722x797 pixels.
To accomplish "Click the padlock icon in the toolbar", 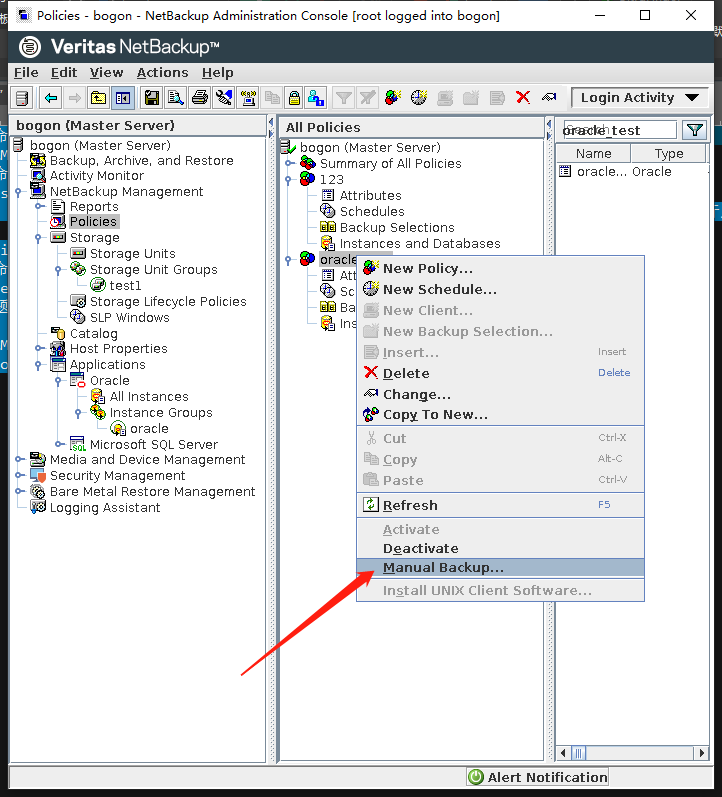I will 294,98.
